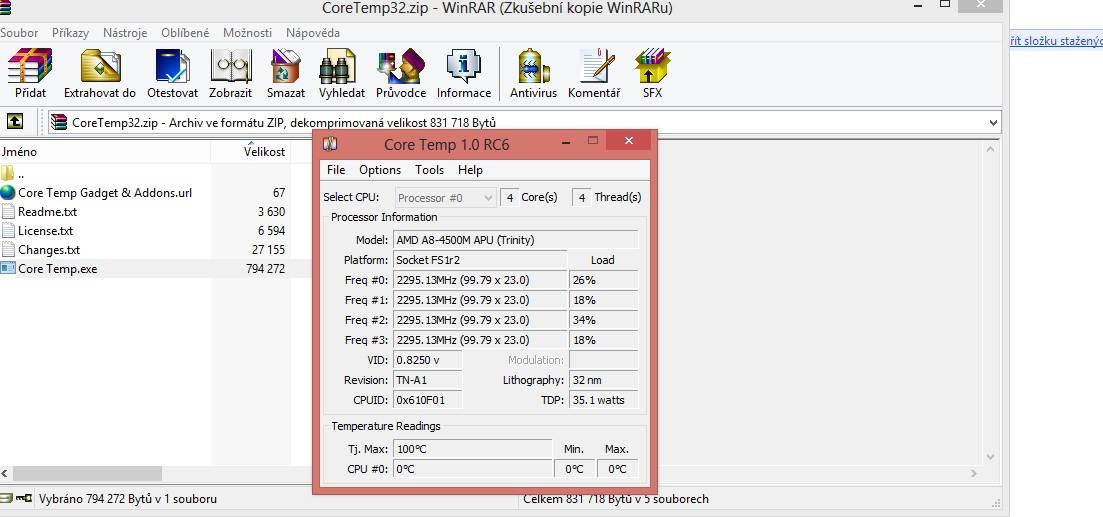The height and width of the screenshot is (517, 1103).
Task: Click the Core Temp window title icon
Action: [x=330, y=144]
